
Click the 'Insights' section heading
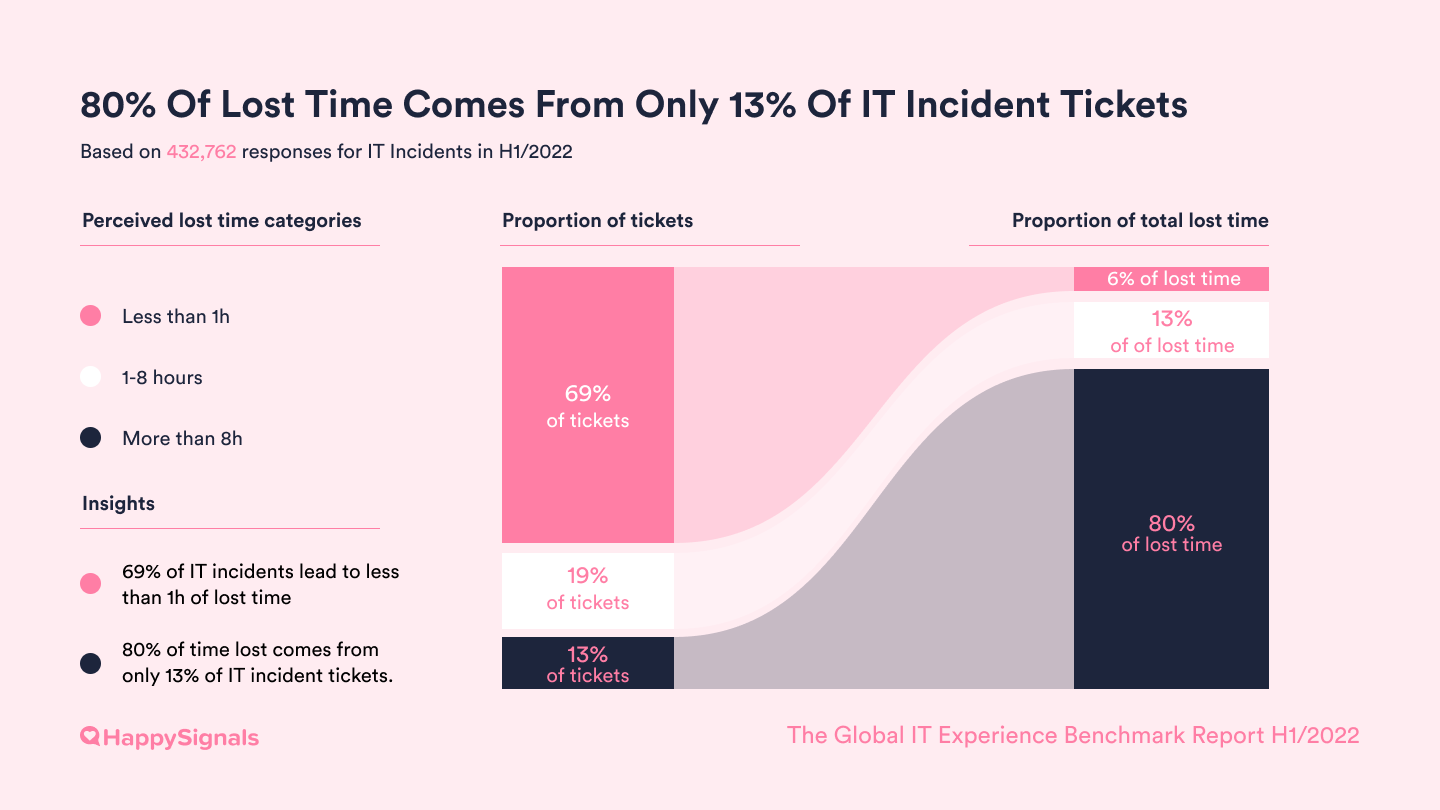pyautogui.click(x=118, y=503)
